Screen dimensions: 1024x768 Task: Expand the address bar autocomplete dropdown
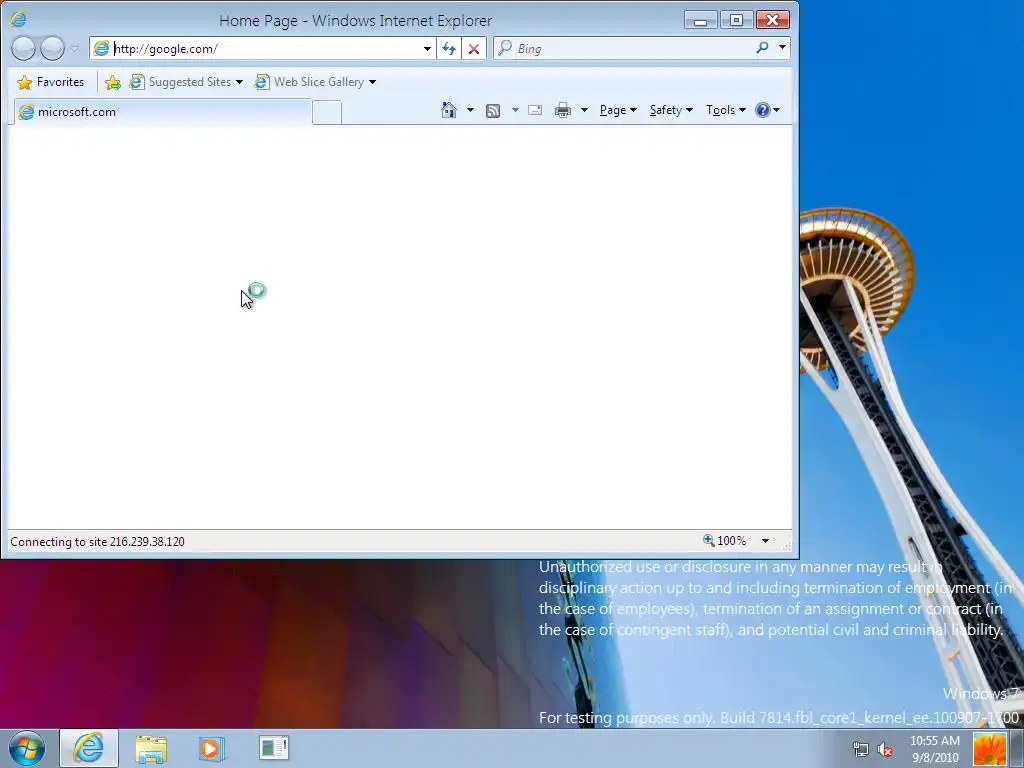point(427,48)
